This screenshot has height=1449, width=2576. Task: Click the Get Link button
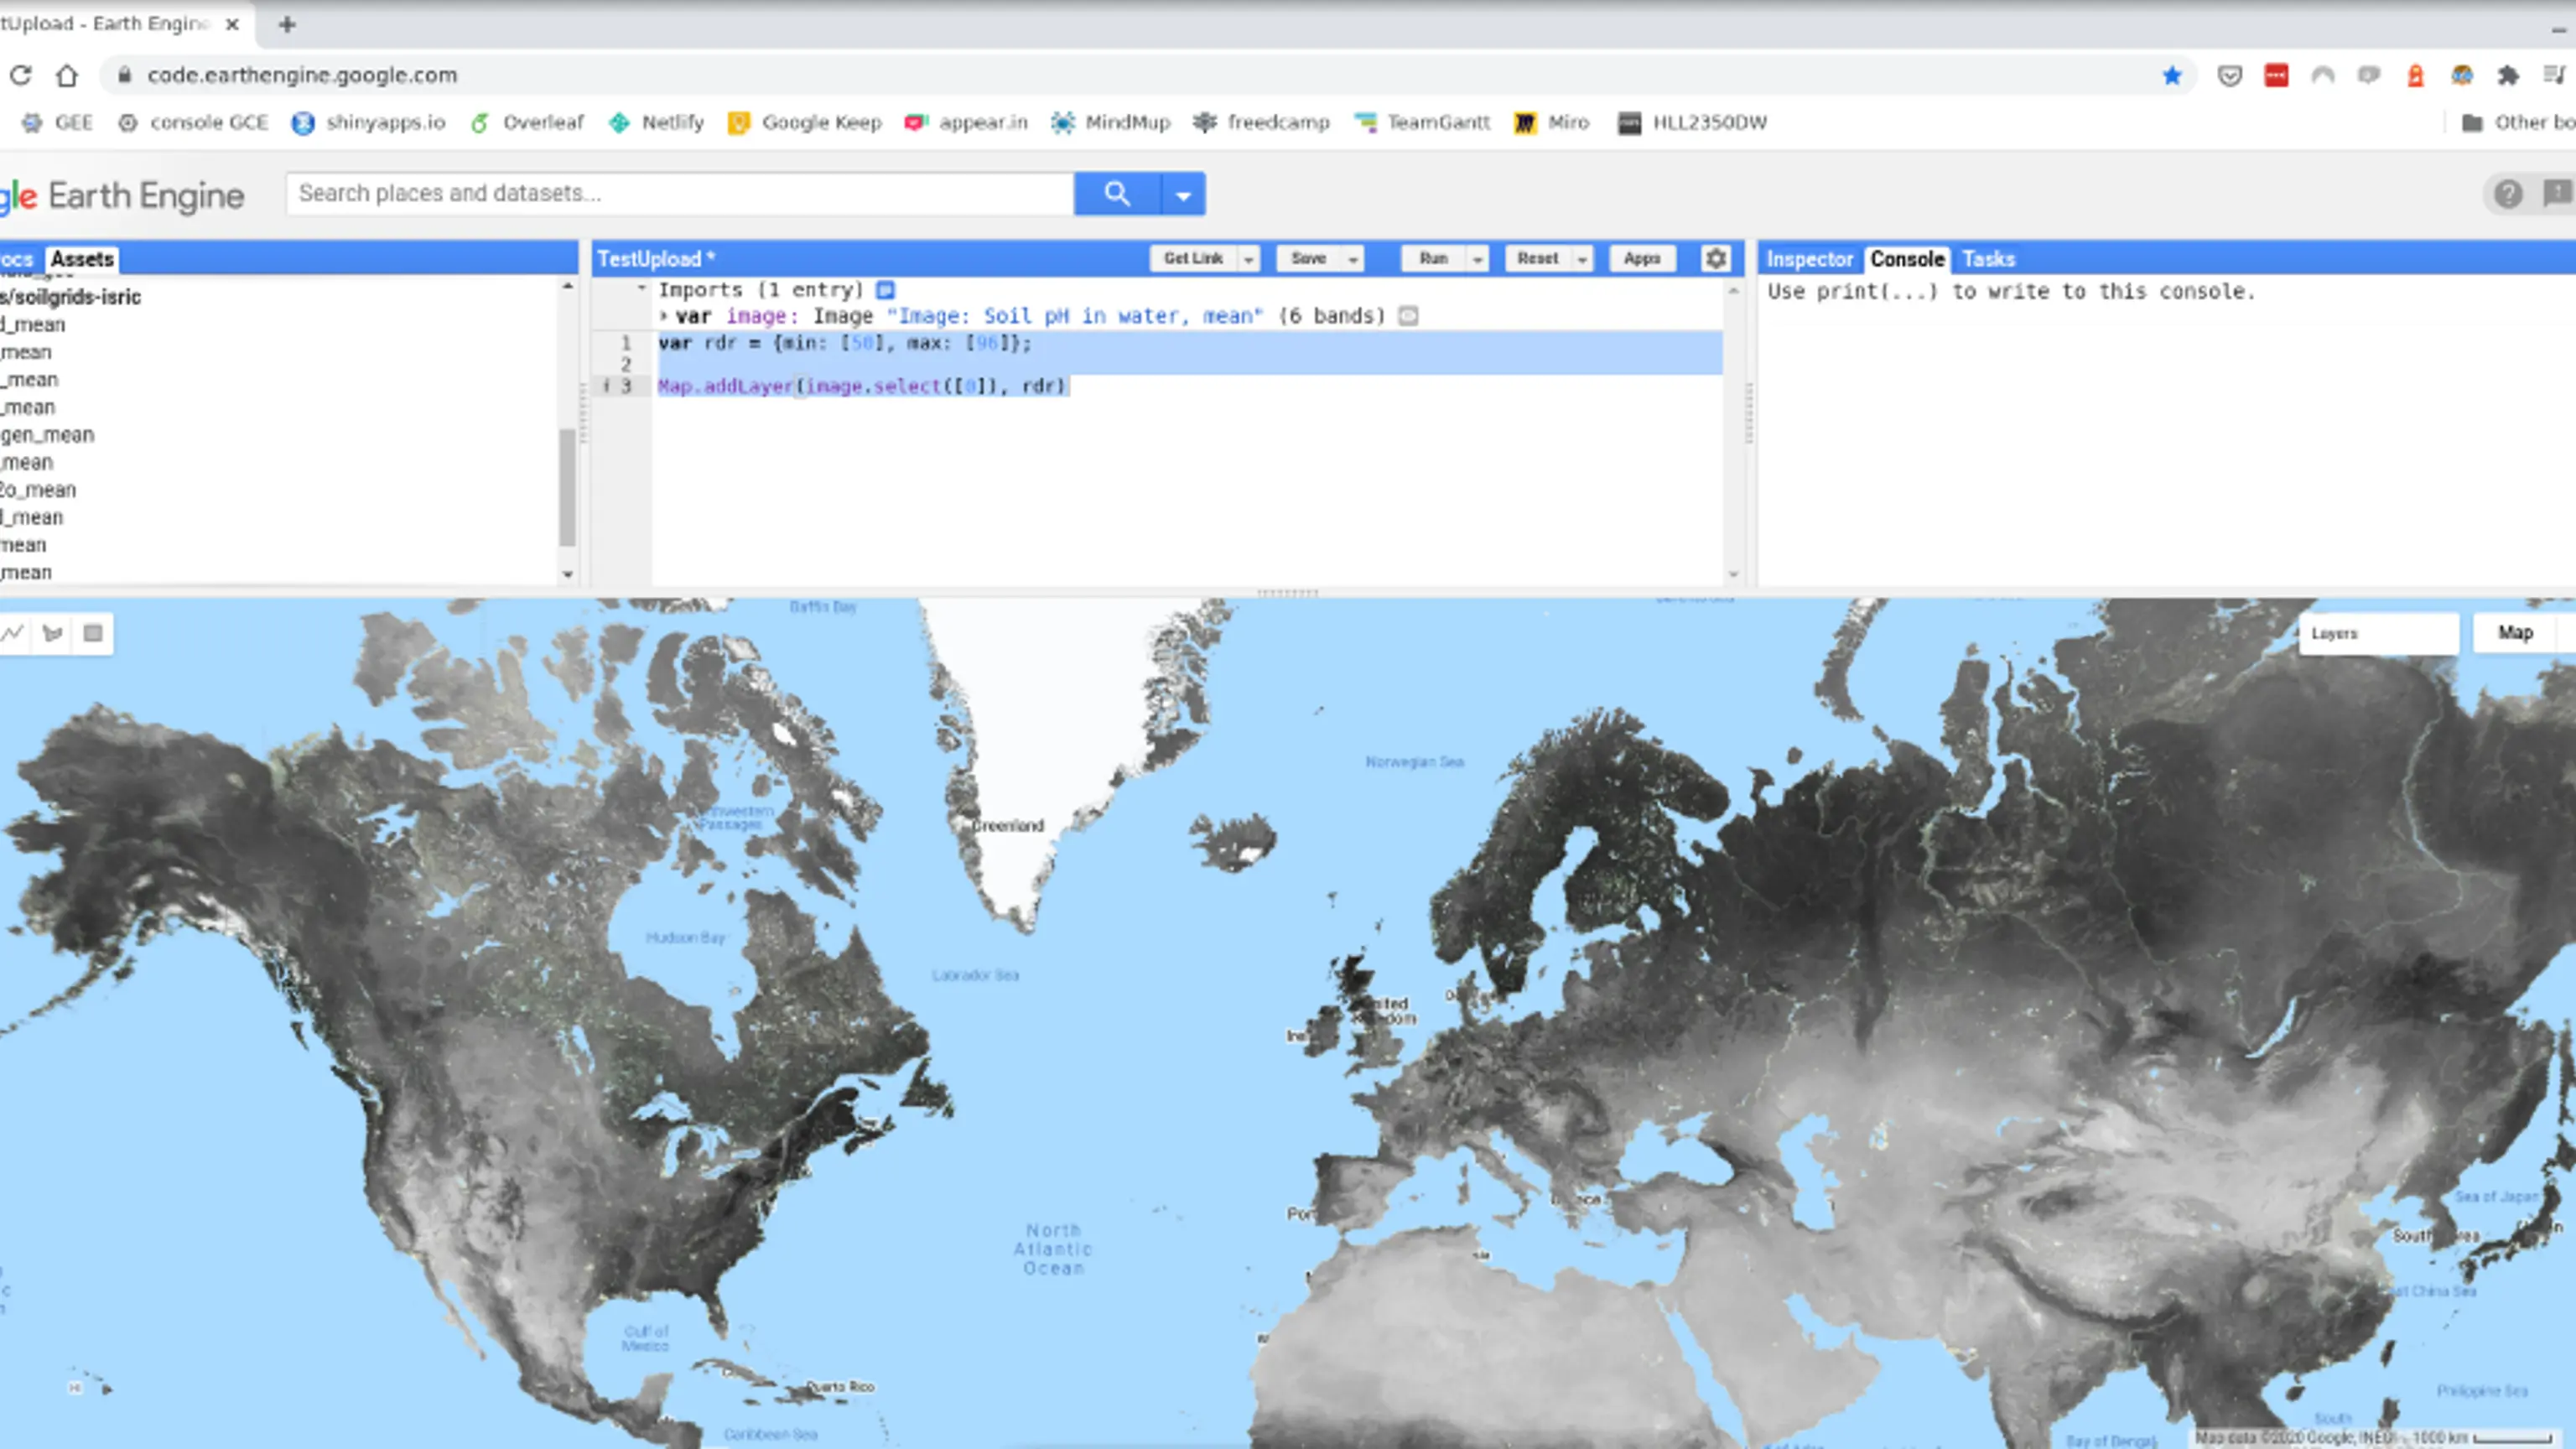coord(1193,259)
